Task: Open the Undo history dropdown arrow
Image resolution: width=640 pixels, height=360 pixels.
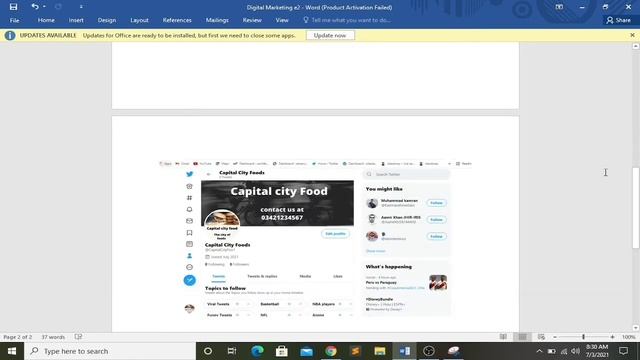Action: [44, 7]
